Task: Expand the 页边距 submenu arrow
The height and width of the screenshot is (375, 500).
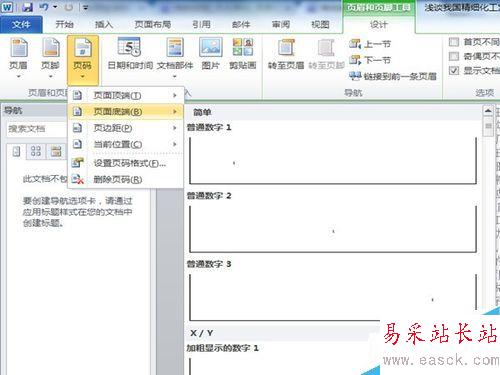Action: (x=175, y=128)
